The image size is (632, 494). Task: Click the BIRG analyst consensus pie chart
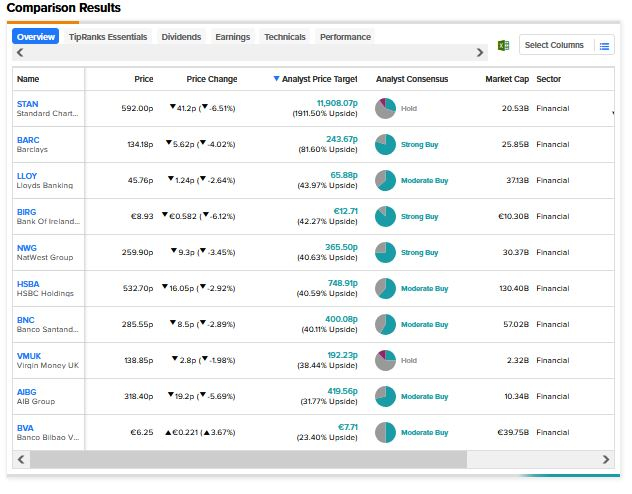(385, 216)
